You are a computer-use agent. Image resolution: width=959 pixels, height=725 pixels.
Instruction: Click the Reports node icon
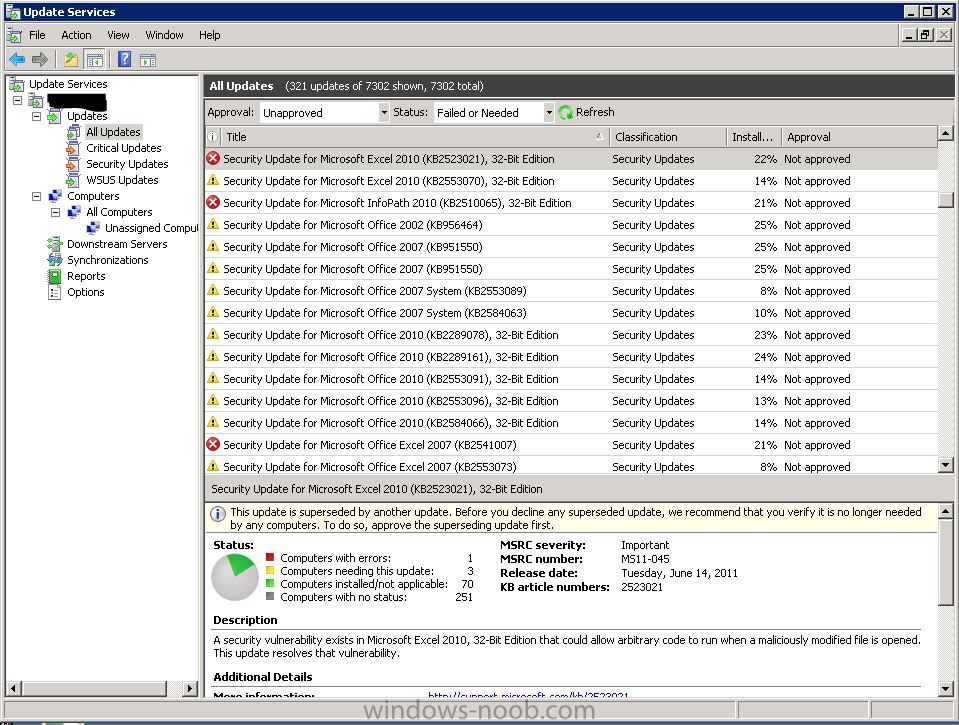coord(55,276)
